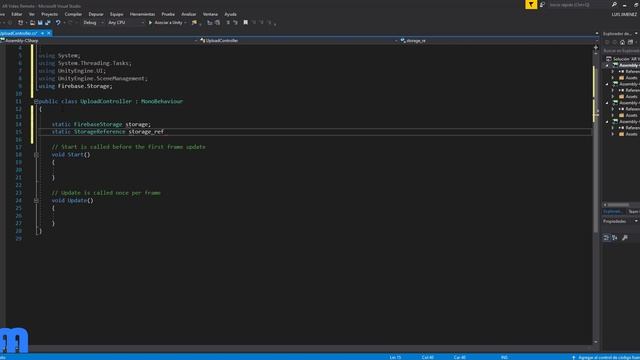Open the UploadController type navigation dropdown

(x=299, y=40)
